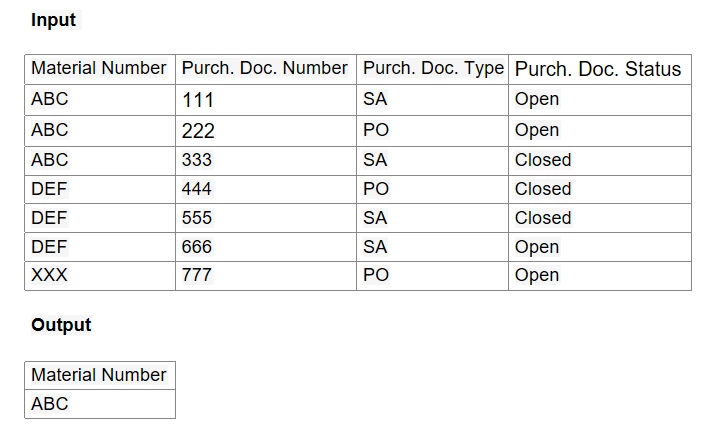Image resolution: width=728 pixels, height=440 pixels.
Task: Select the XXX material number cell
Action: point(100,276)
